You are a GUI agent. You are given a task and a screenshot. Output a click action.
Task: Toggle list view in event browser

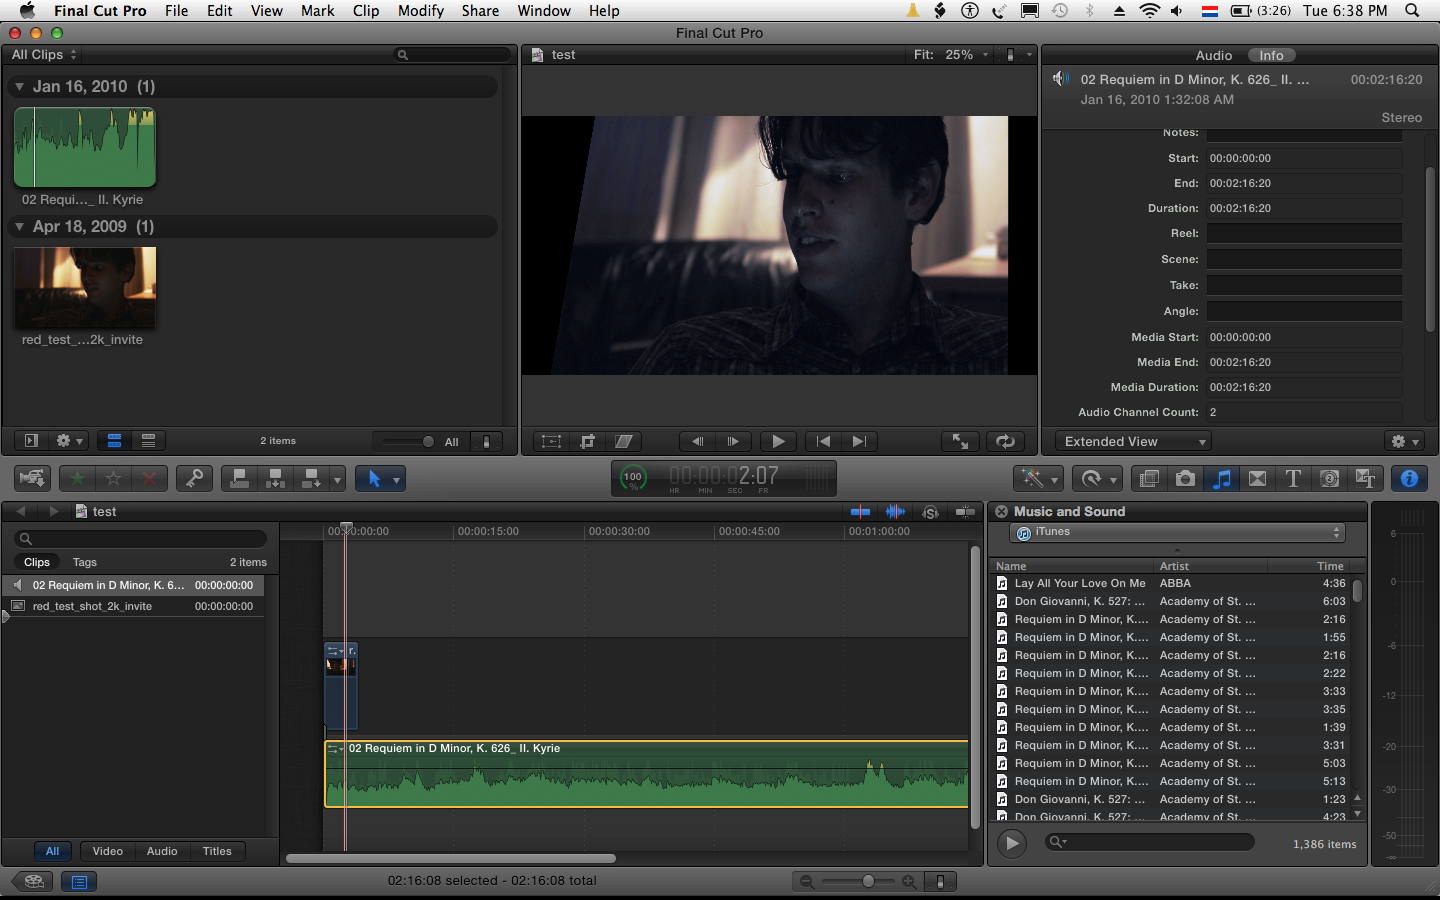tap(148, 441)
